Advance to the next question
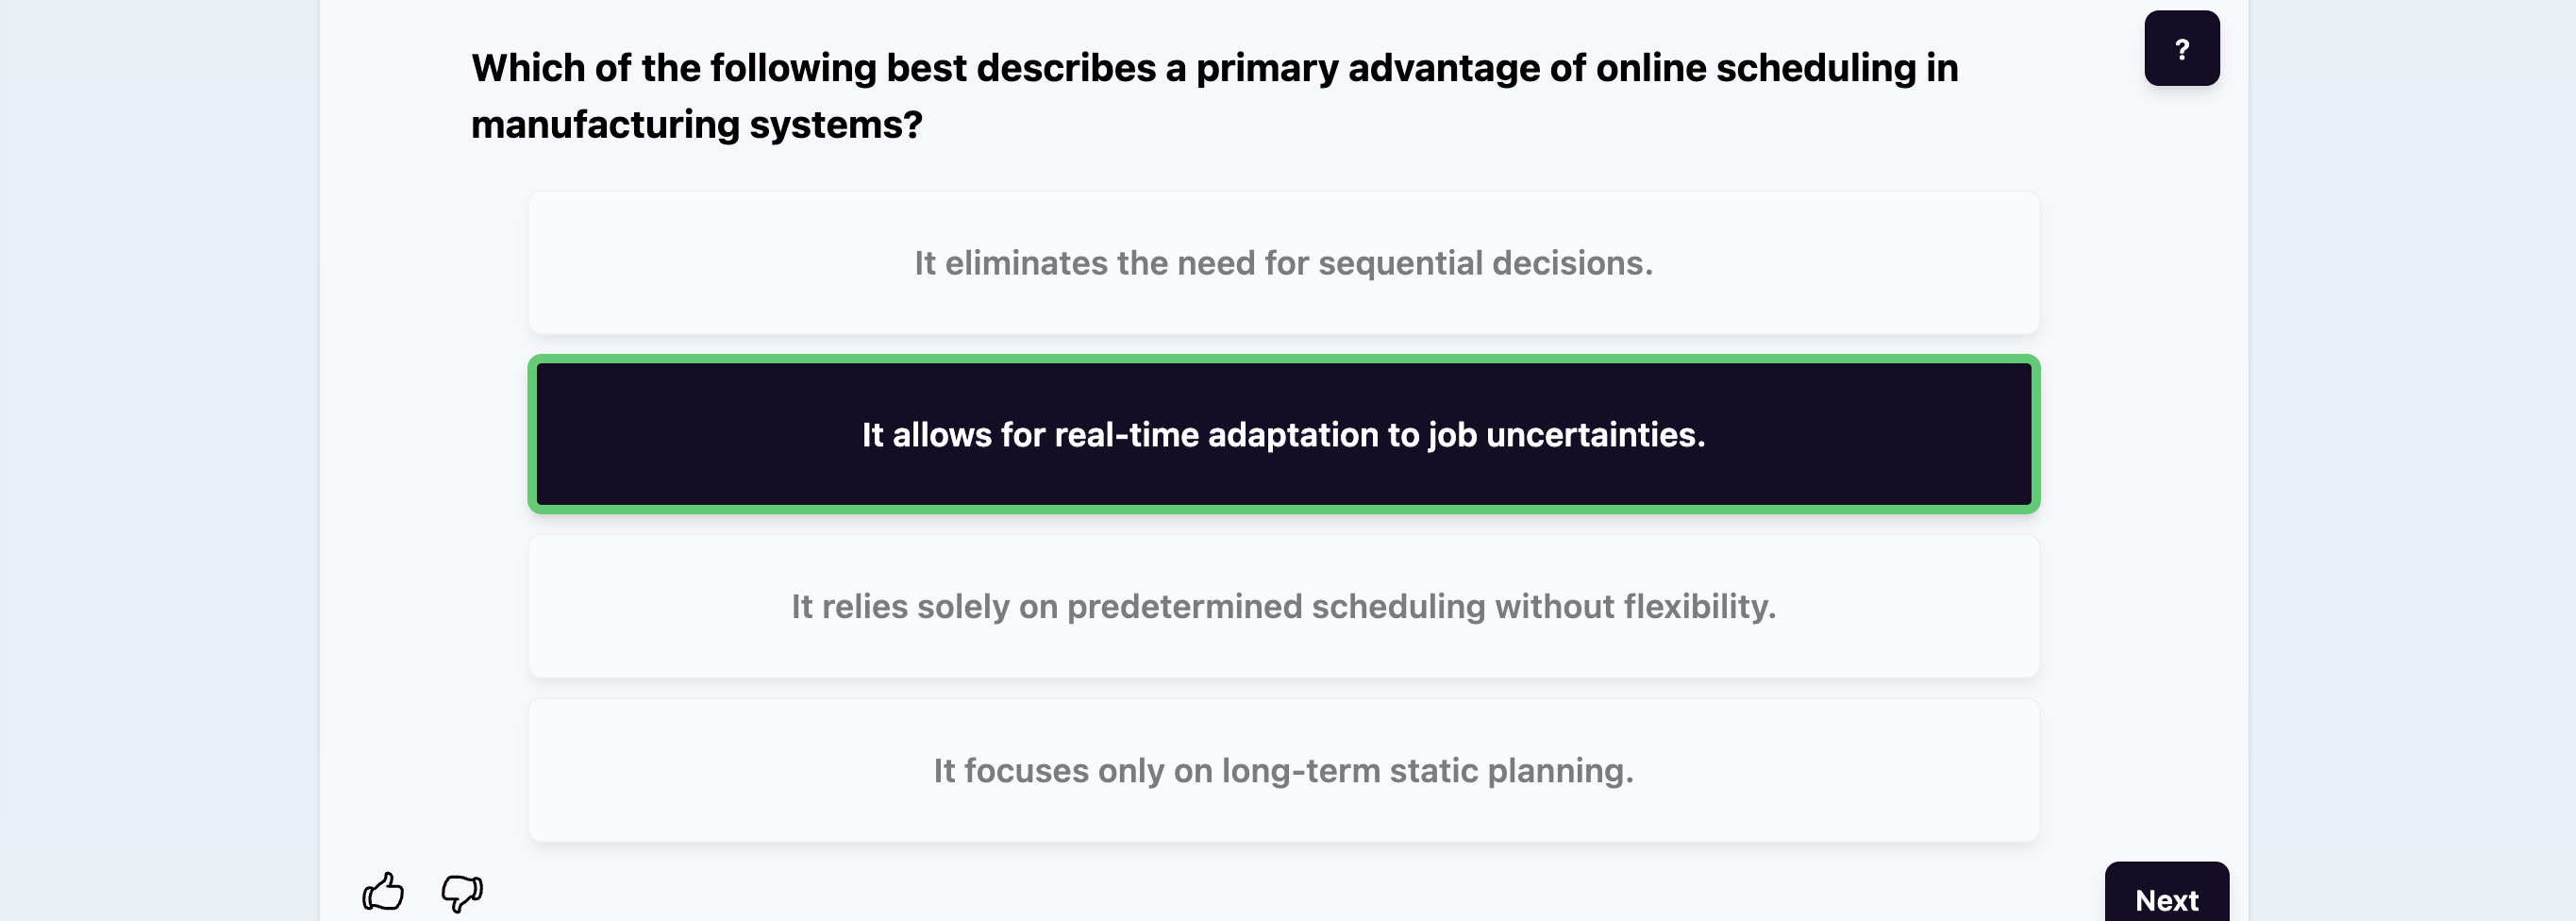 (x=2166, y=897)
